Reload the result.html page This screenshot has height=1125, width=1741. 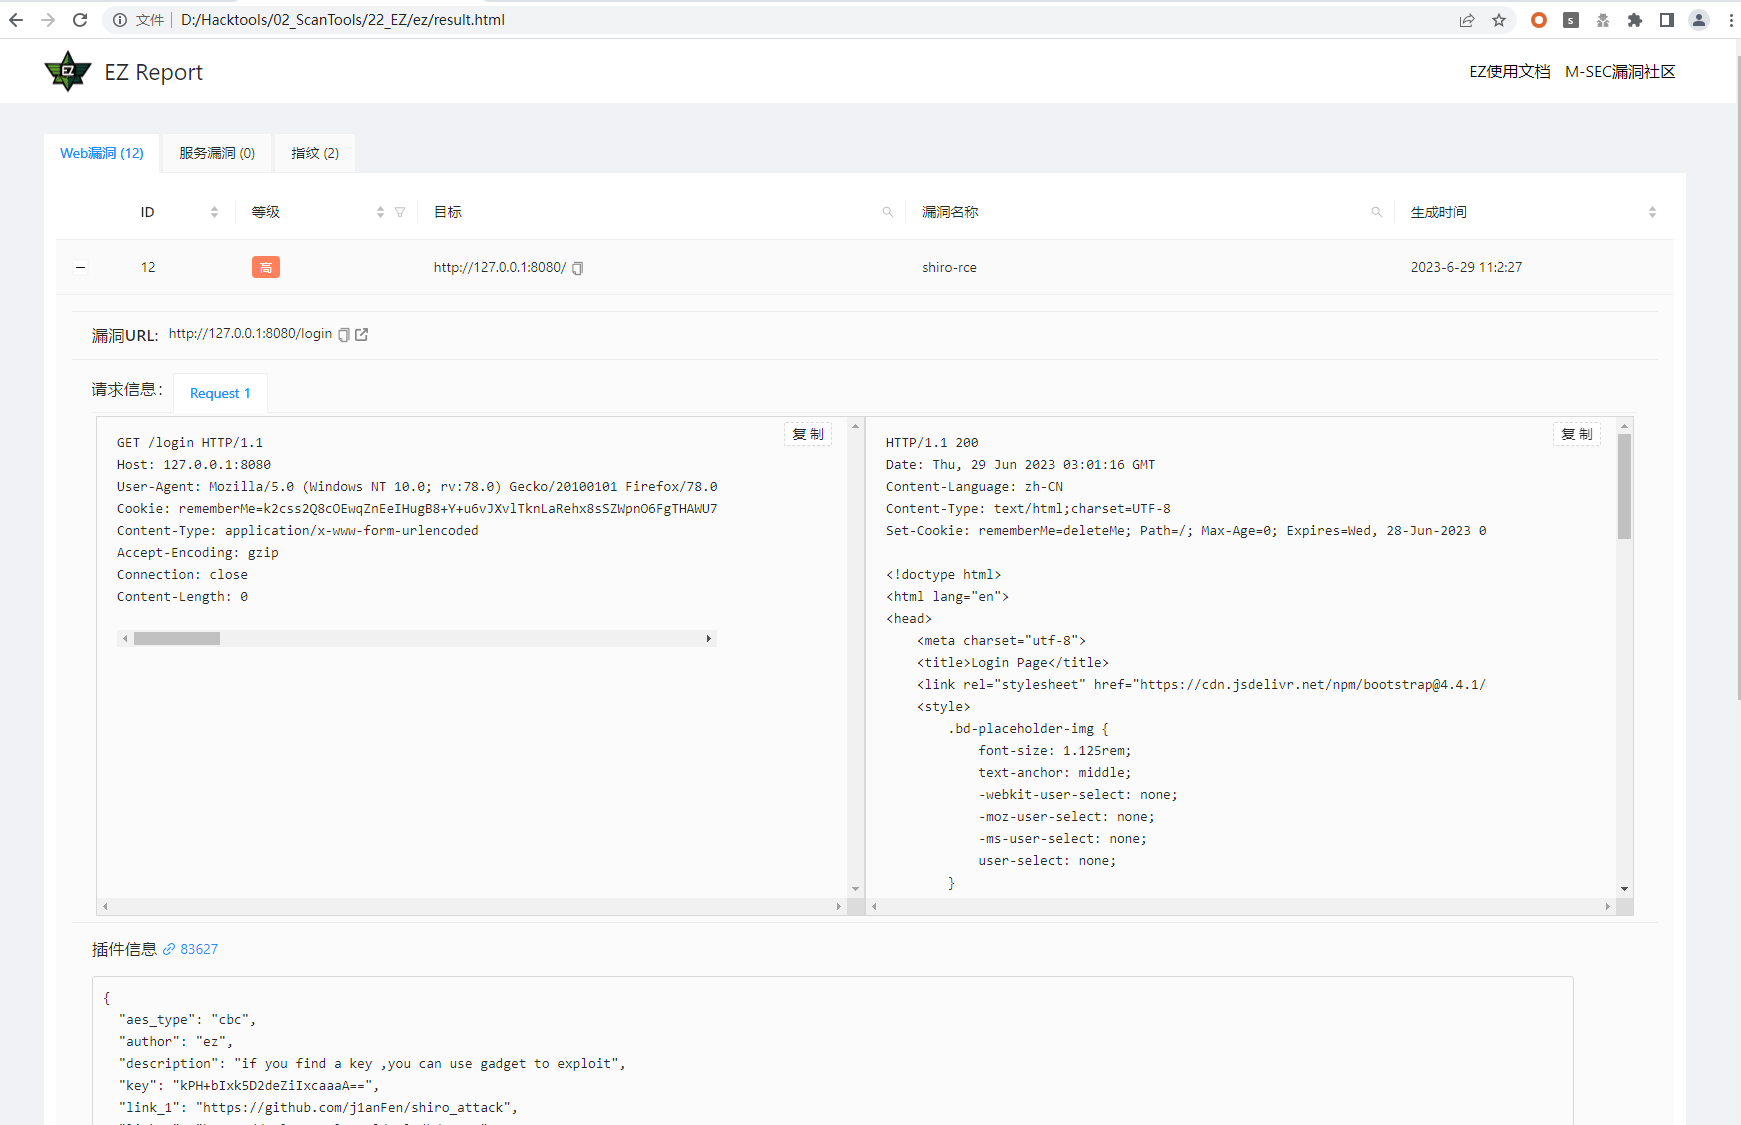tap(80, 20)
